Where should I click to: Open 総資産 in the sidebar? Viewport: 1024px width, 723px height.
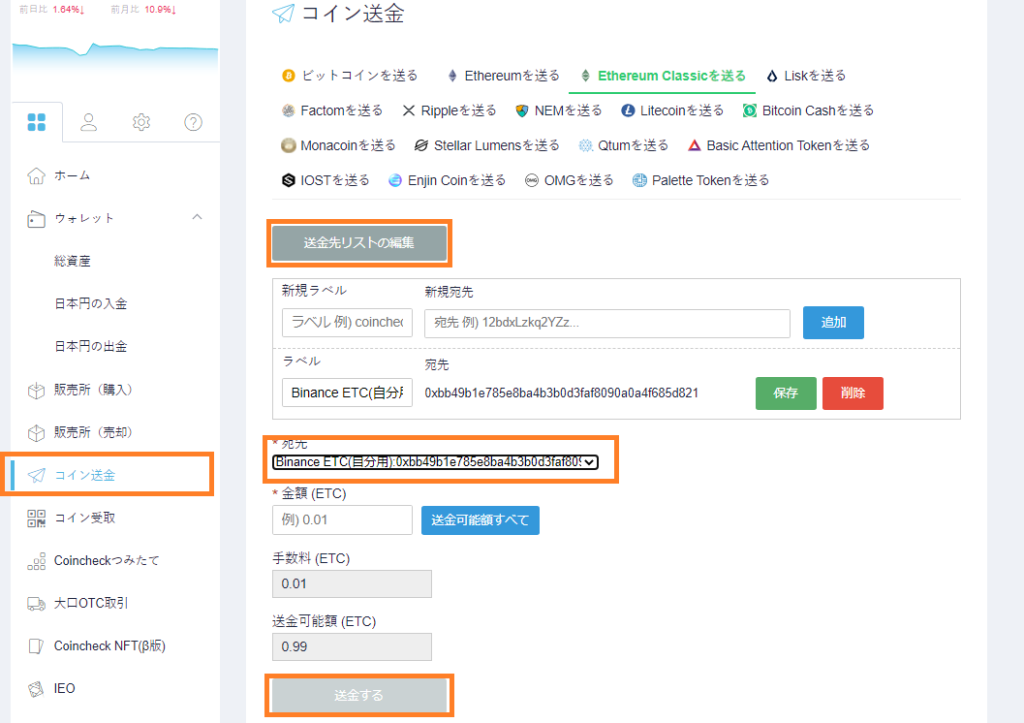(x=72, y=261)
